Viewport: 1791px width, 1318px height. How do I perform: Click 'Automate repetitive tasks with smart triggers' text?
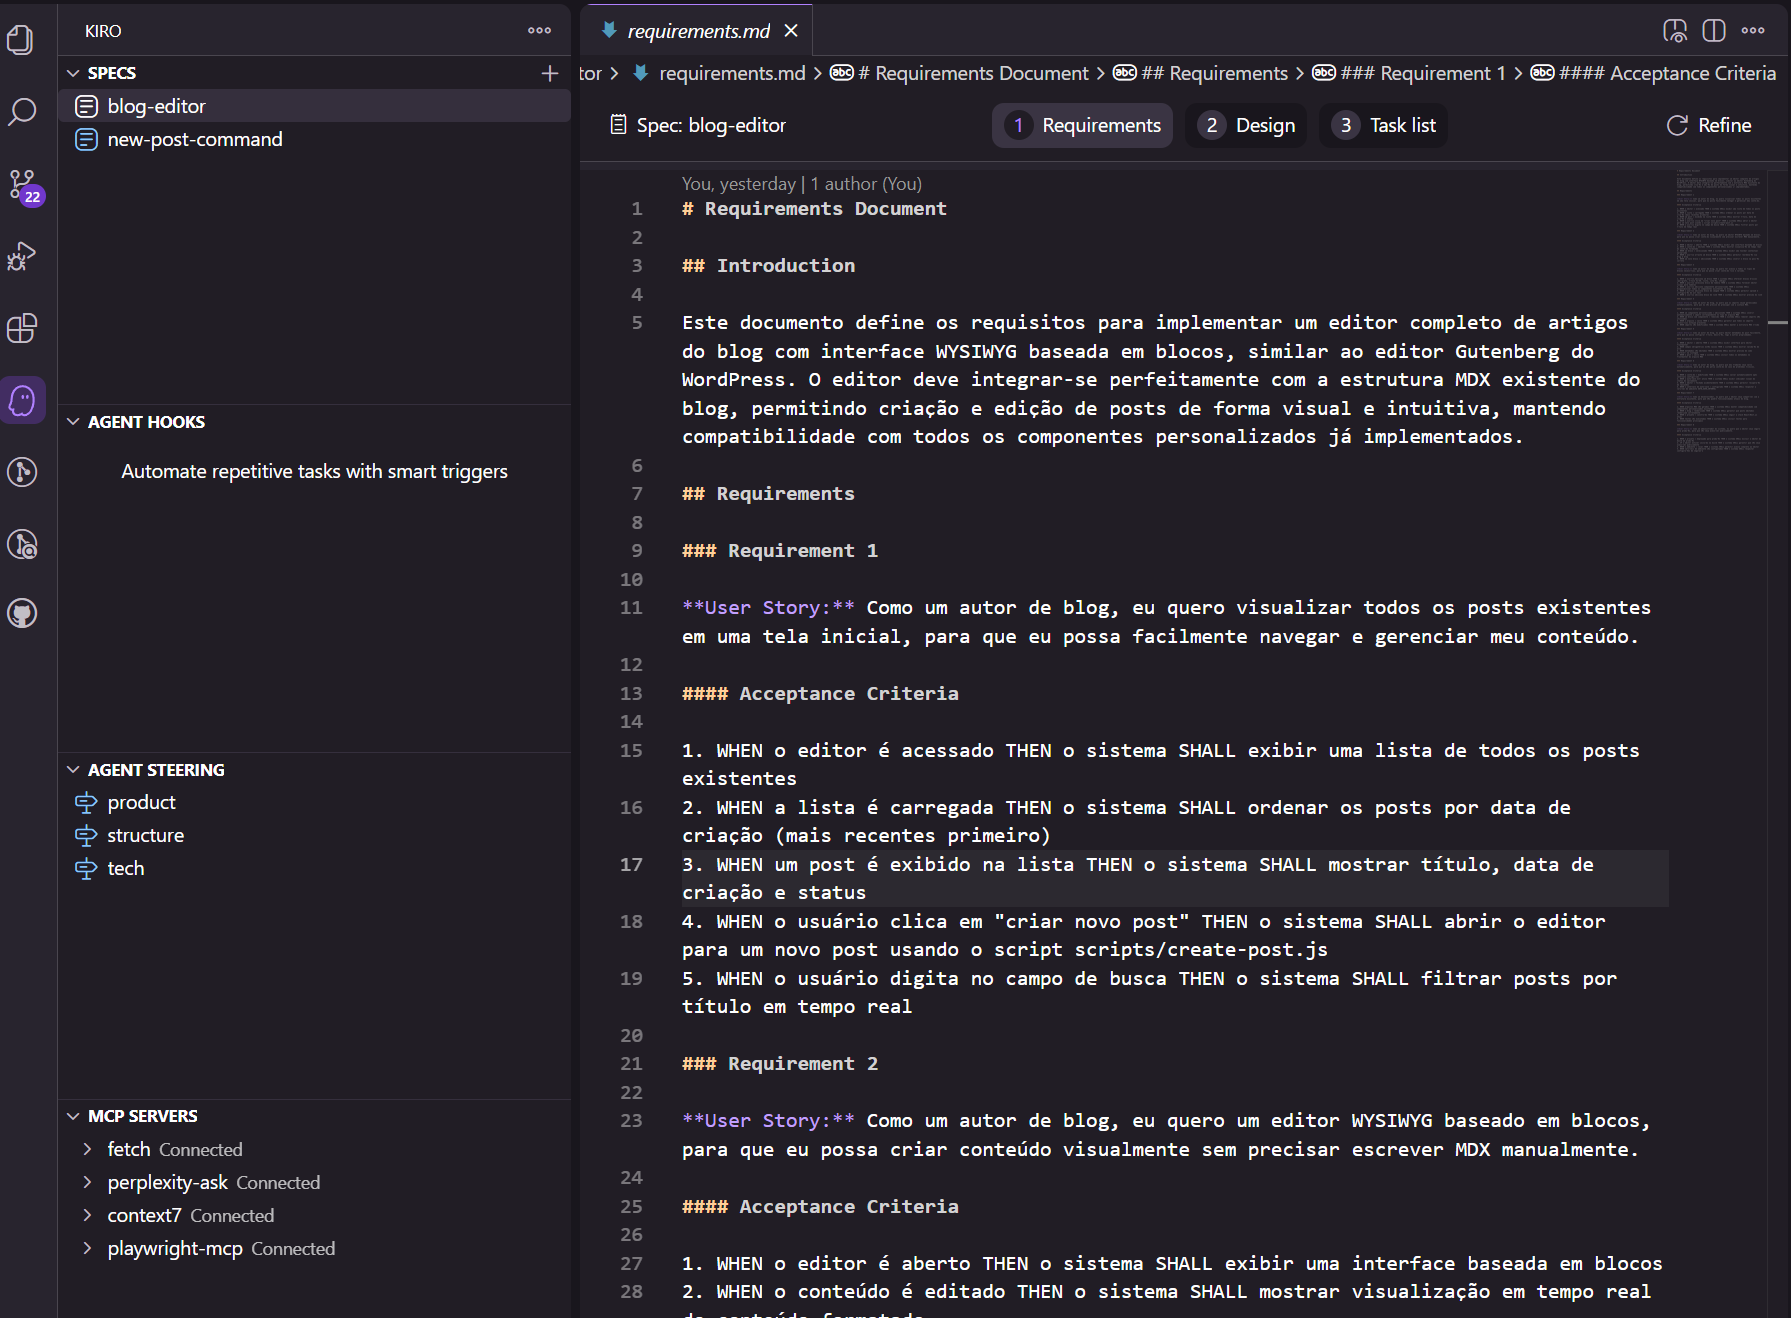314,471
